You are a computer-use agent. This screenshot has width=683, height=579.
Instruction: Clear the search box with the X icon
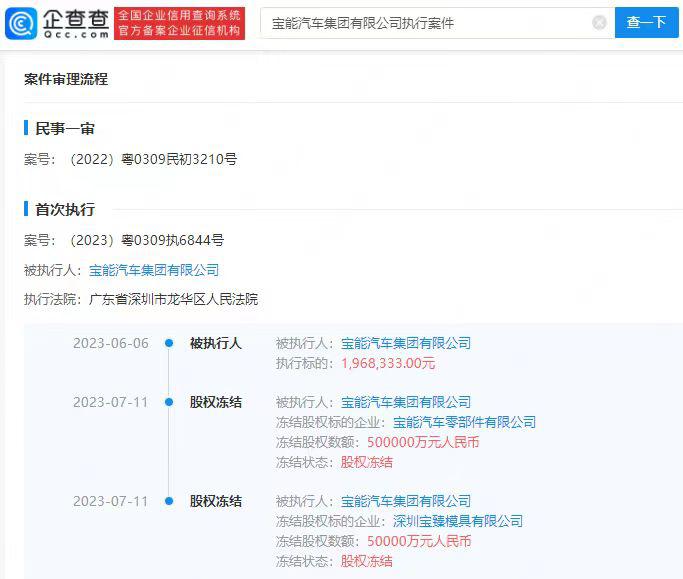pyautogui.click(x=599, y=22)
